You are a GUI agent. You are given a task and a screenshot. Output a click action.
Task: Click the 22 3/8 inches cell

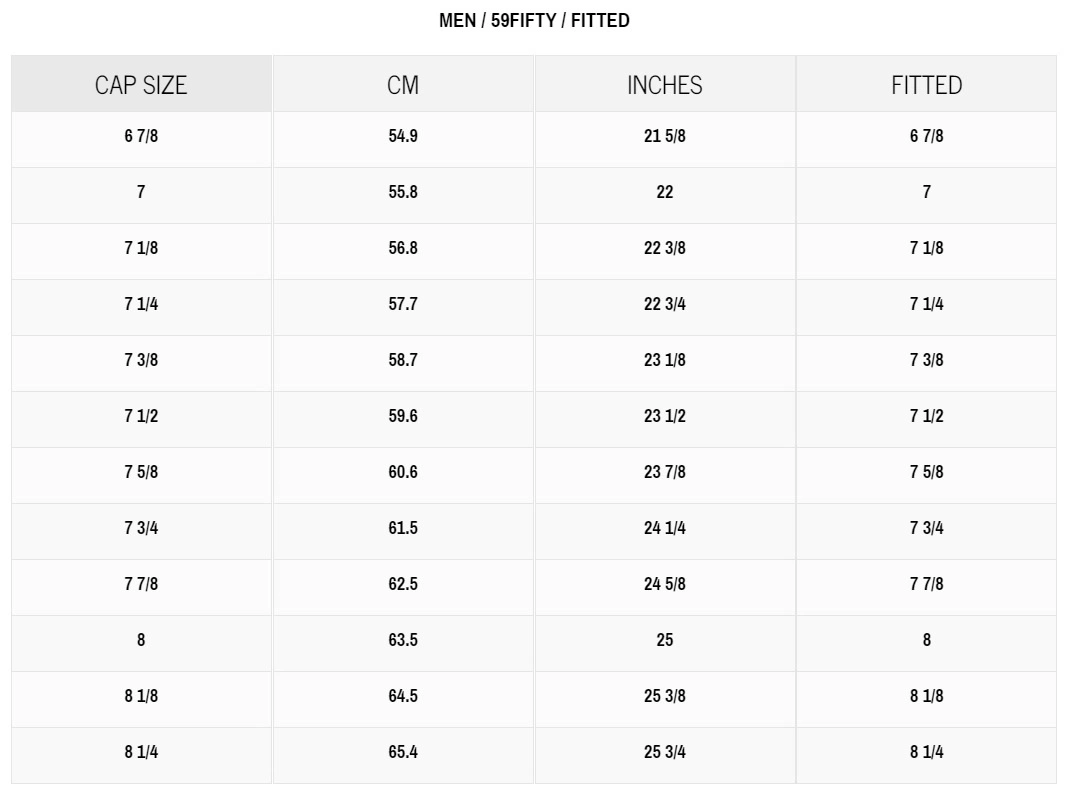tap(665, 248)
